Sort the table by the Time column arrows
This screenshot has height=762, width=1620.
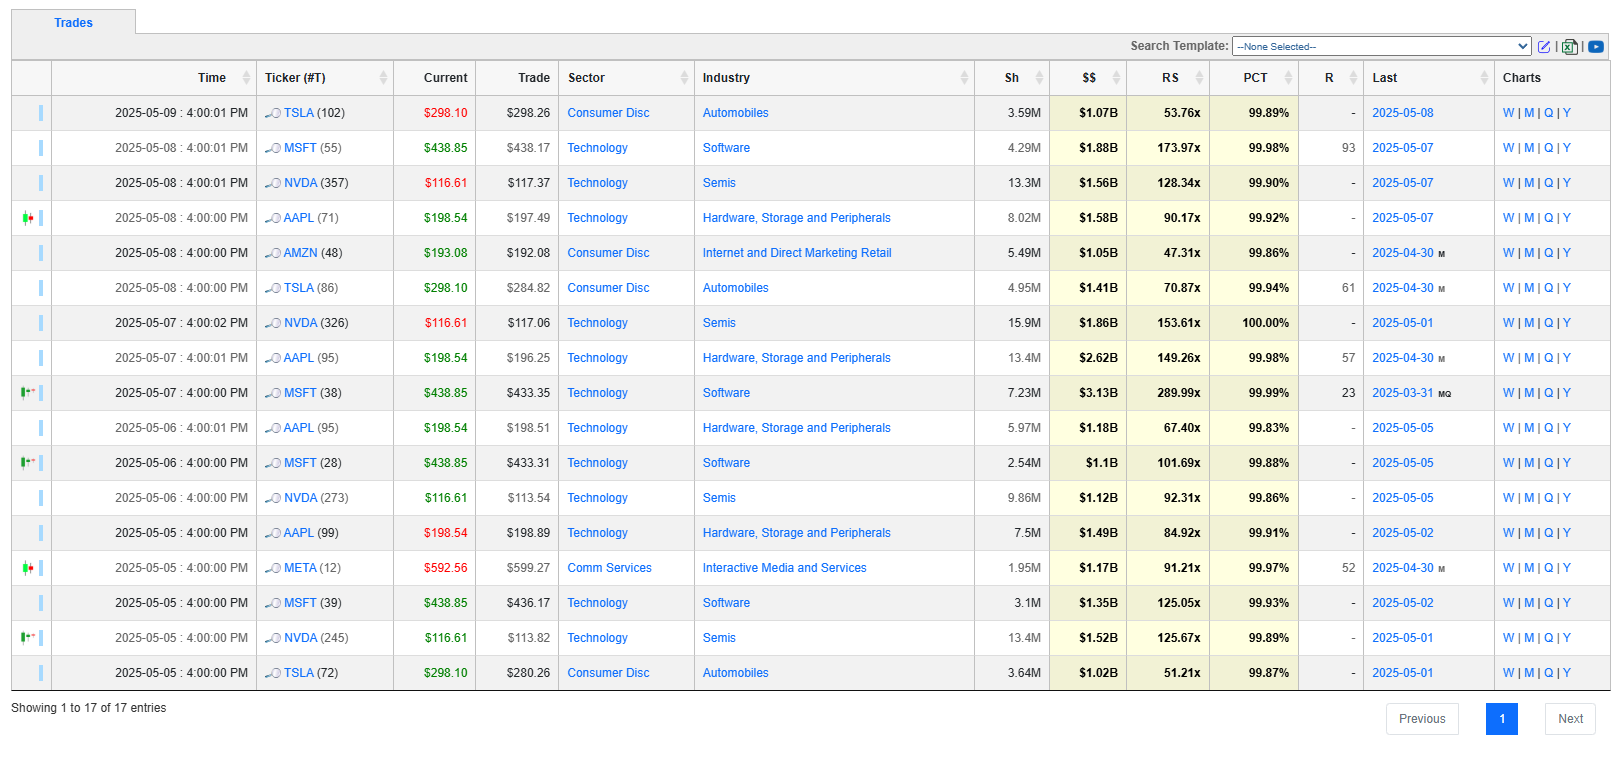point(246,78)
